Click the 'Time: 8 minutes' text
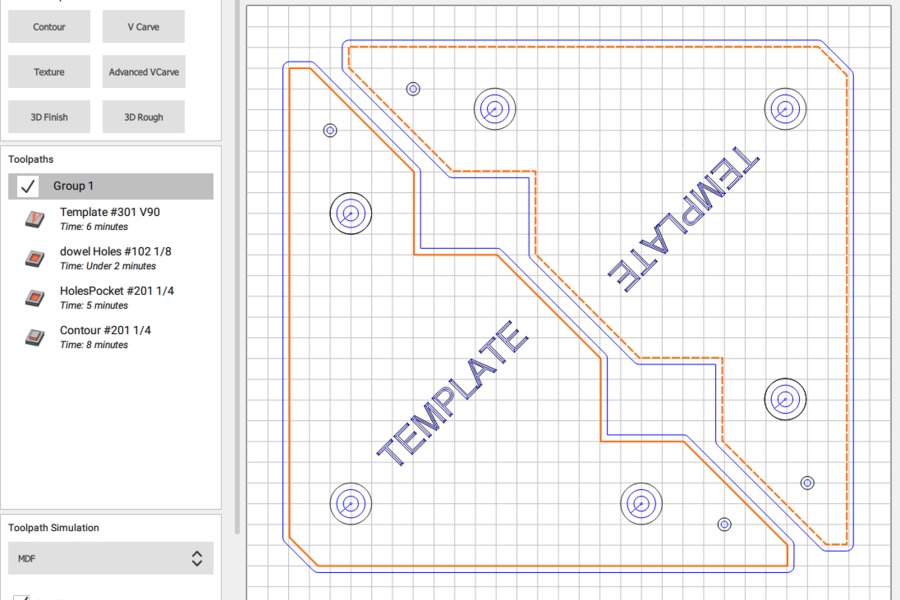900x600 pixels. (x=94, y=345)
